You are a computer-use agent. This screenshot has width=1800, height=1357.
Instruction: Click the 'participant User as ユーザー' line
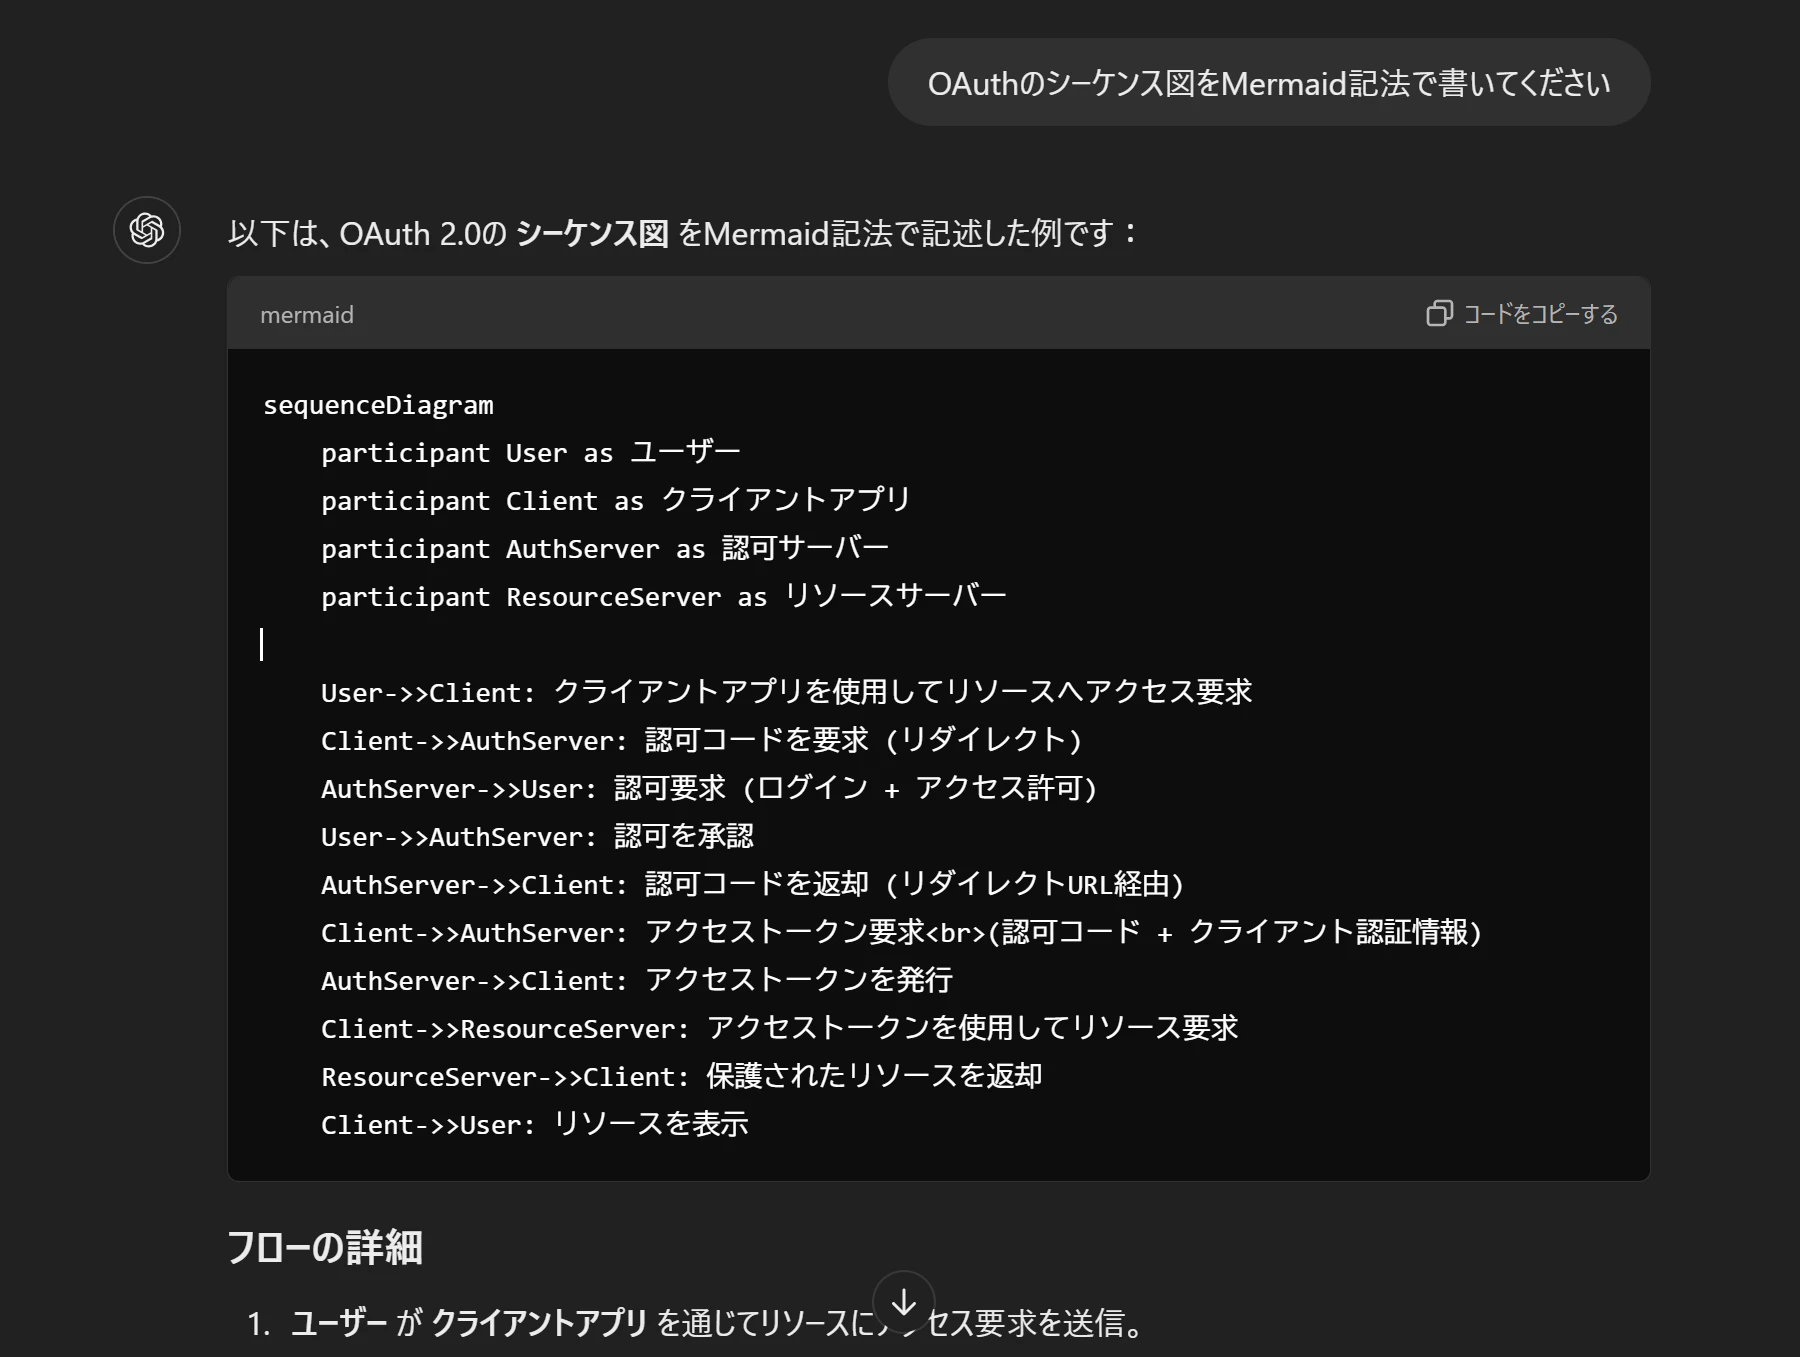[x=531, y=453]
